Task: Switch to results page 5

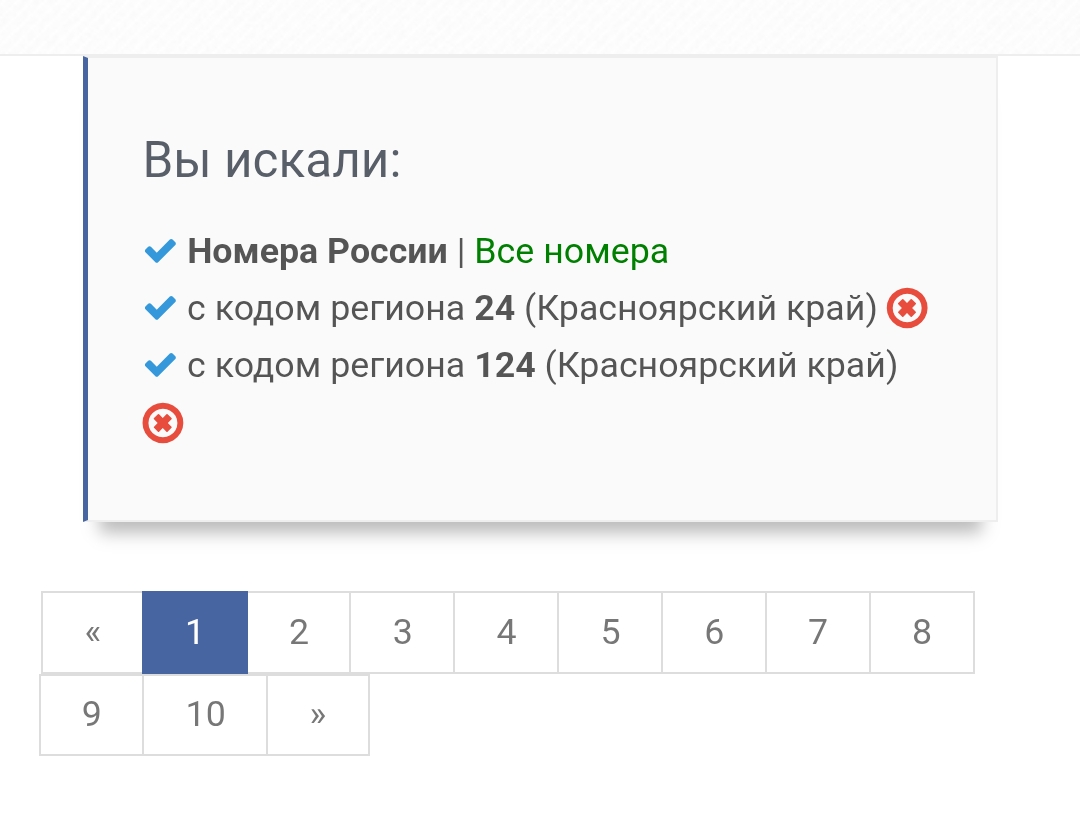Action: tap(610, 632)
